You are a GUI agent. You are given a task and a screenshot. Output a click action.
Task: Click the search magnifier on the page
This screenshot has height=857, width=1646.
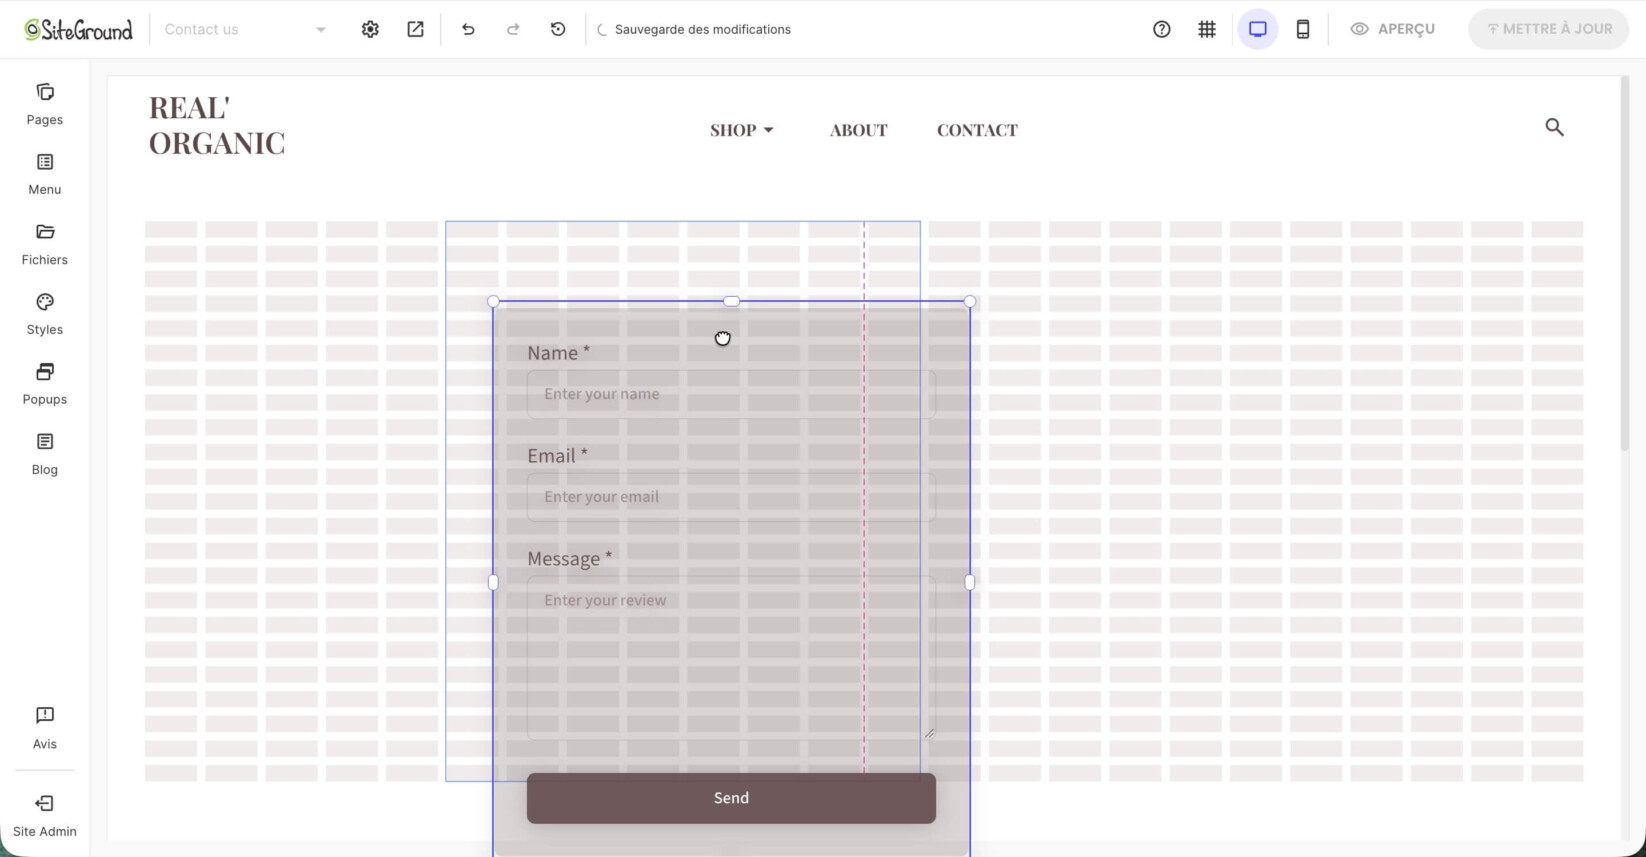(x=1554, y=127)
